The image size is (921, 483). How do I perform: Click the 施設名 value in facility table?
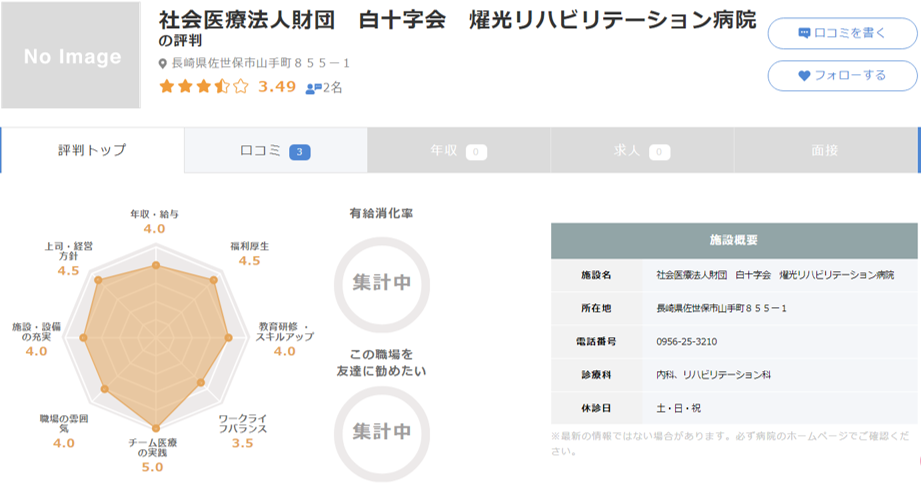[x=775, y=275]
